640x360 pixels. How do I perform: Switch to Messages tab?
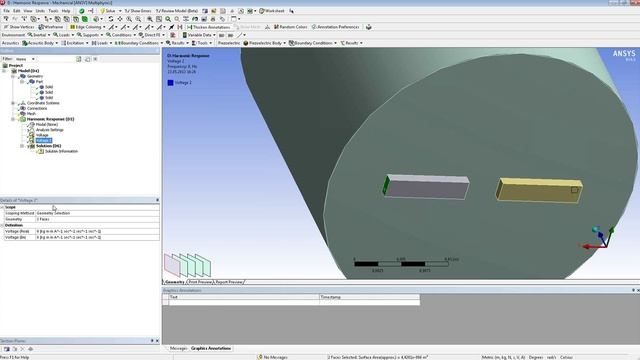[x=178, y=348]
